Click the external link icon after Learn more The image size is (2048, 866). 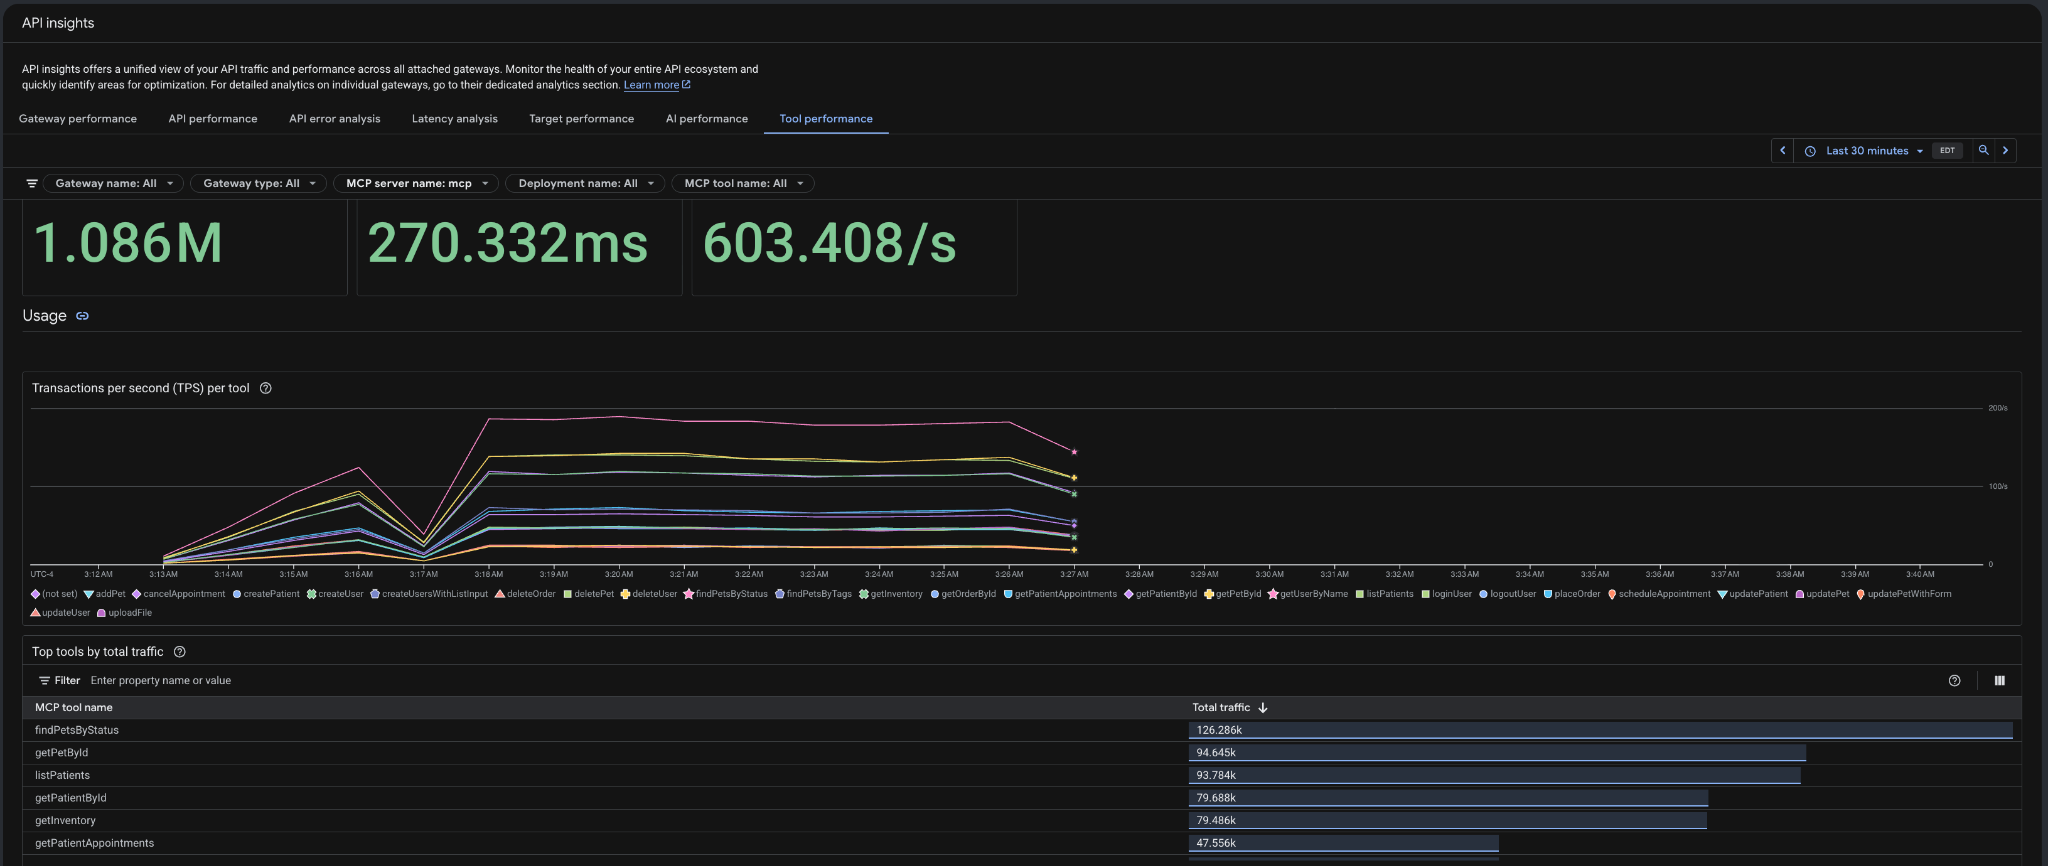(686, 85)
